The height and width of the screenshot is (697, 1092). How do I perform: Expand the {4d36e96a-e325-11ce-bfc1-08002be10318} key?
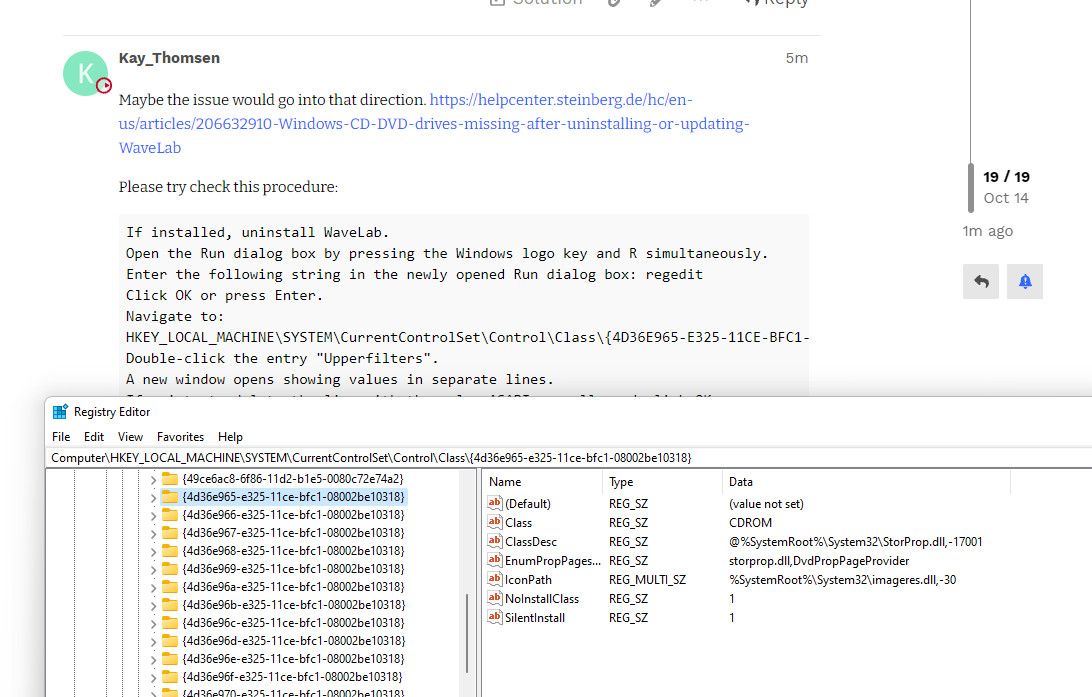(x=153, y=588)
